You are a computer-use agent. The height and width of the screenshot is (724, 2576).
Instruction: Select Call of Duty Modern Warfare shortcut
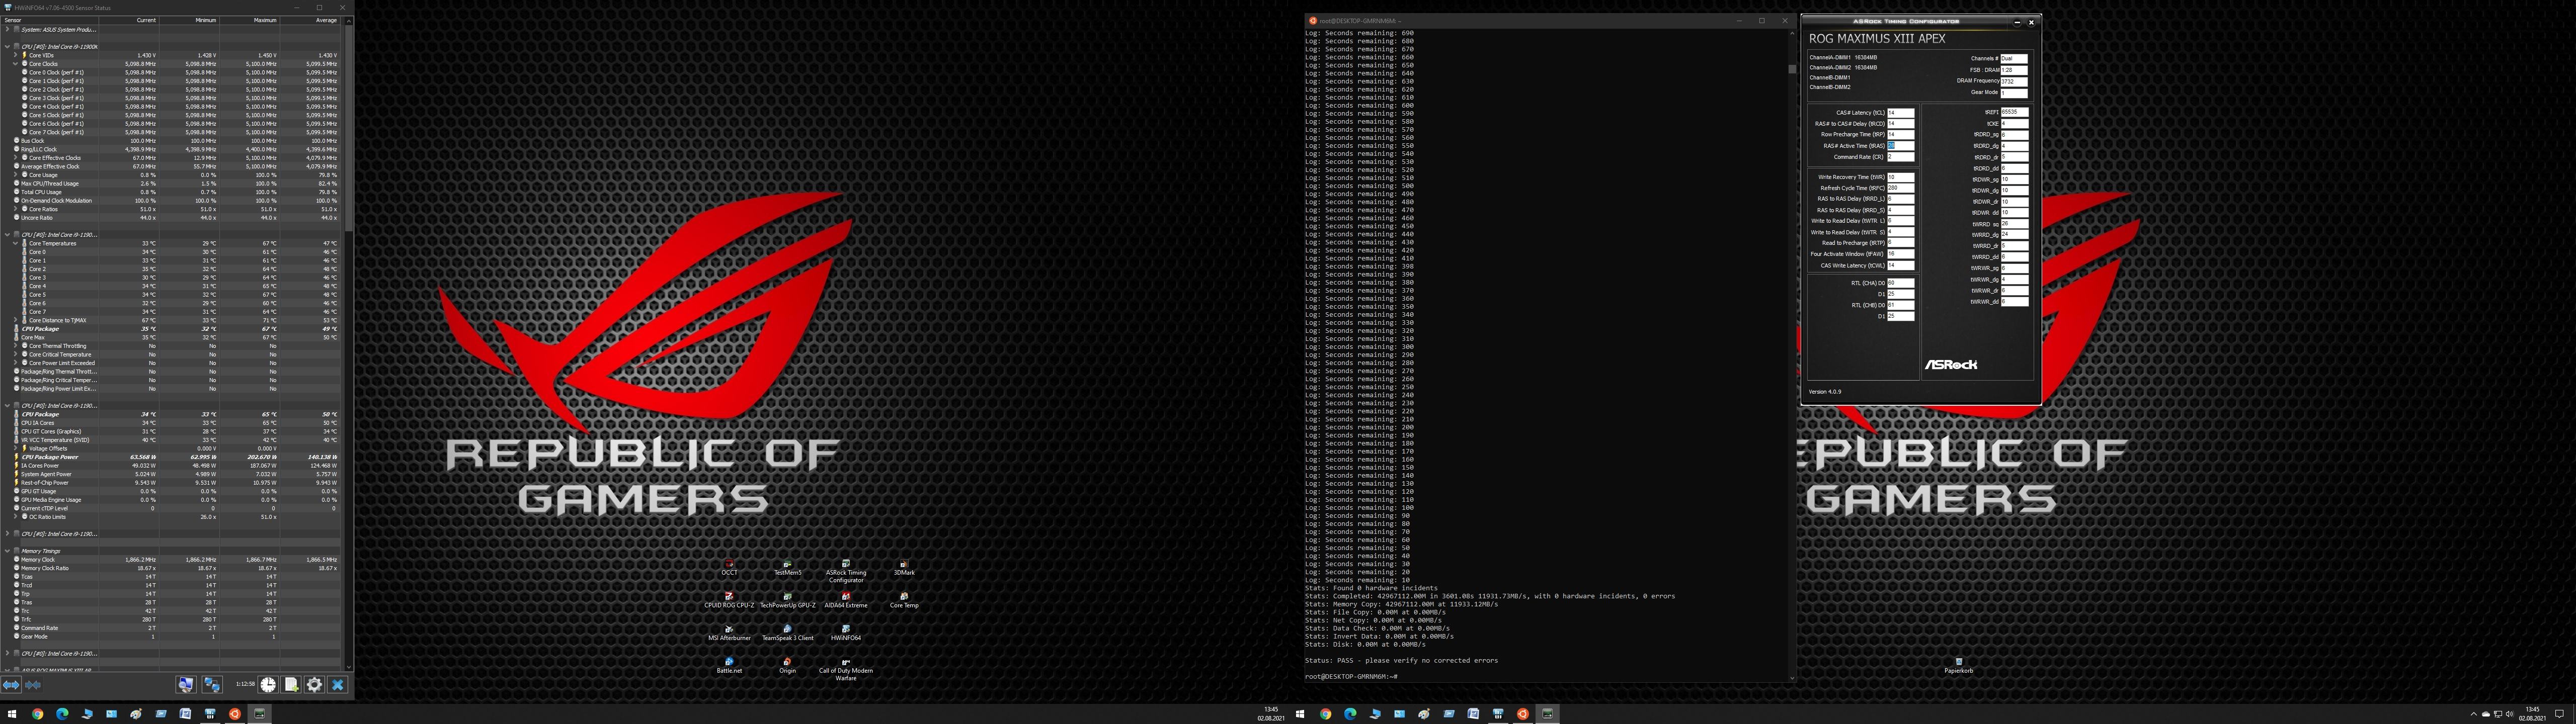[845, 669]
